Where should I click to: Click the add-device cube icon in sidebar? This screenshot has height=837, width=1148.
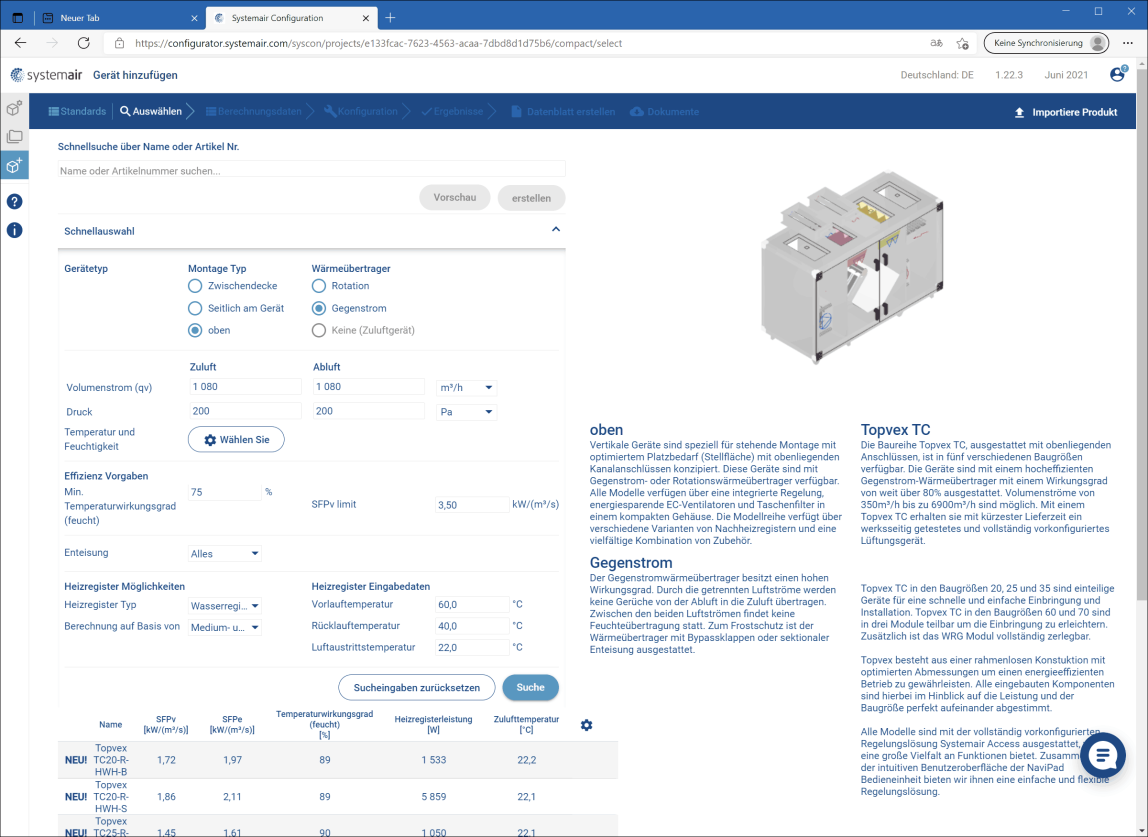click(14, 165)
